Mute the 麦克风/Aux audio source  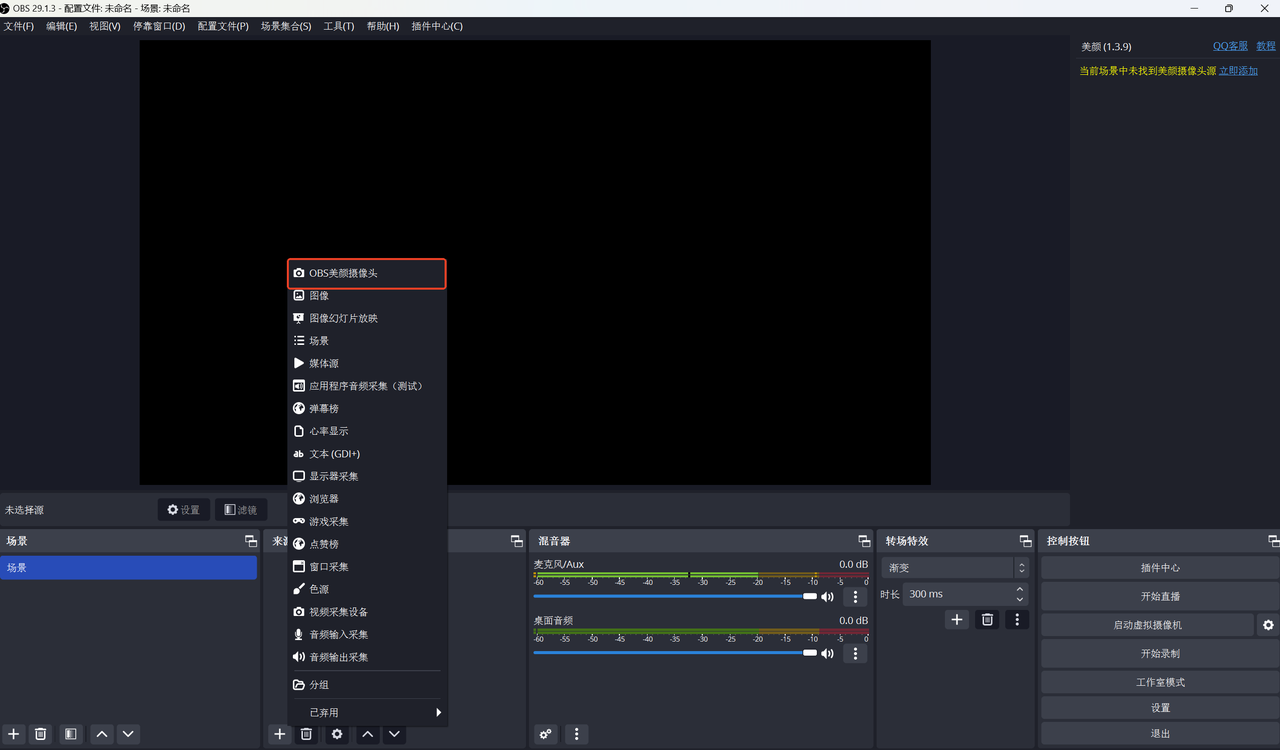click(x=827, y=596)
